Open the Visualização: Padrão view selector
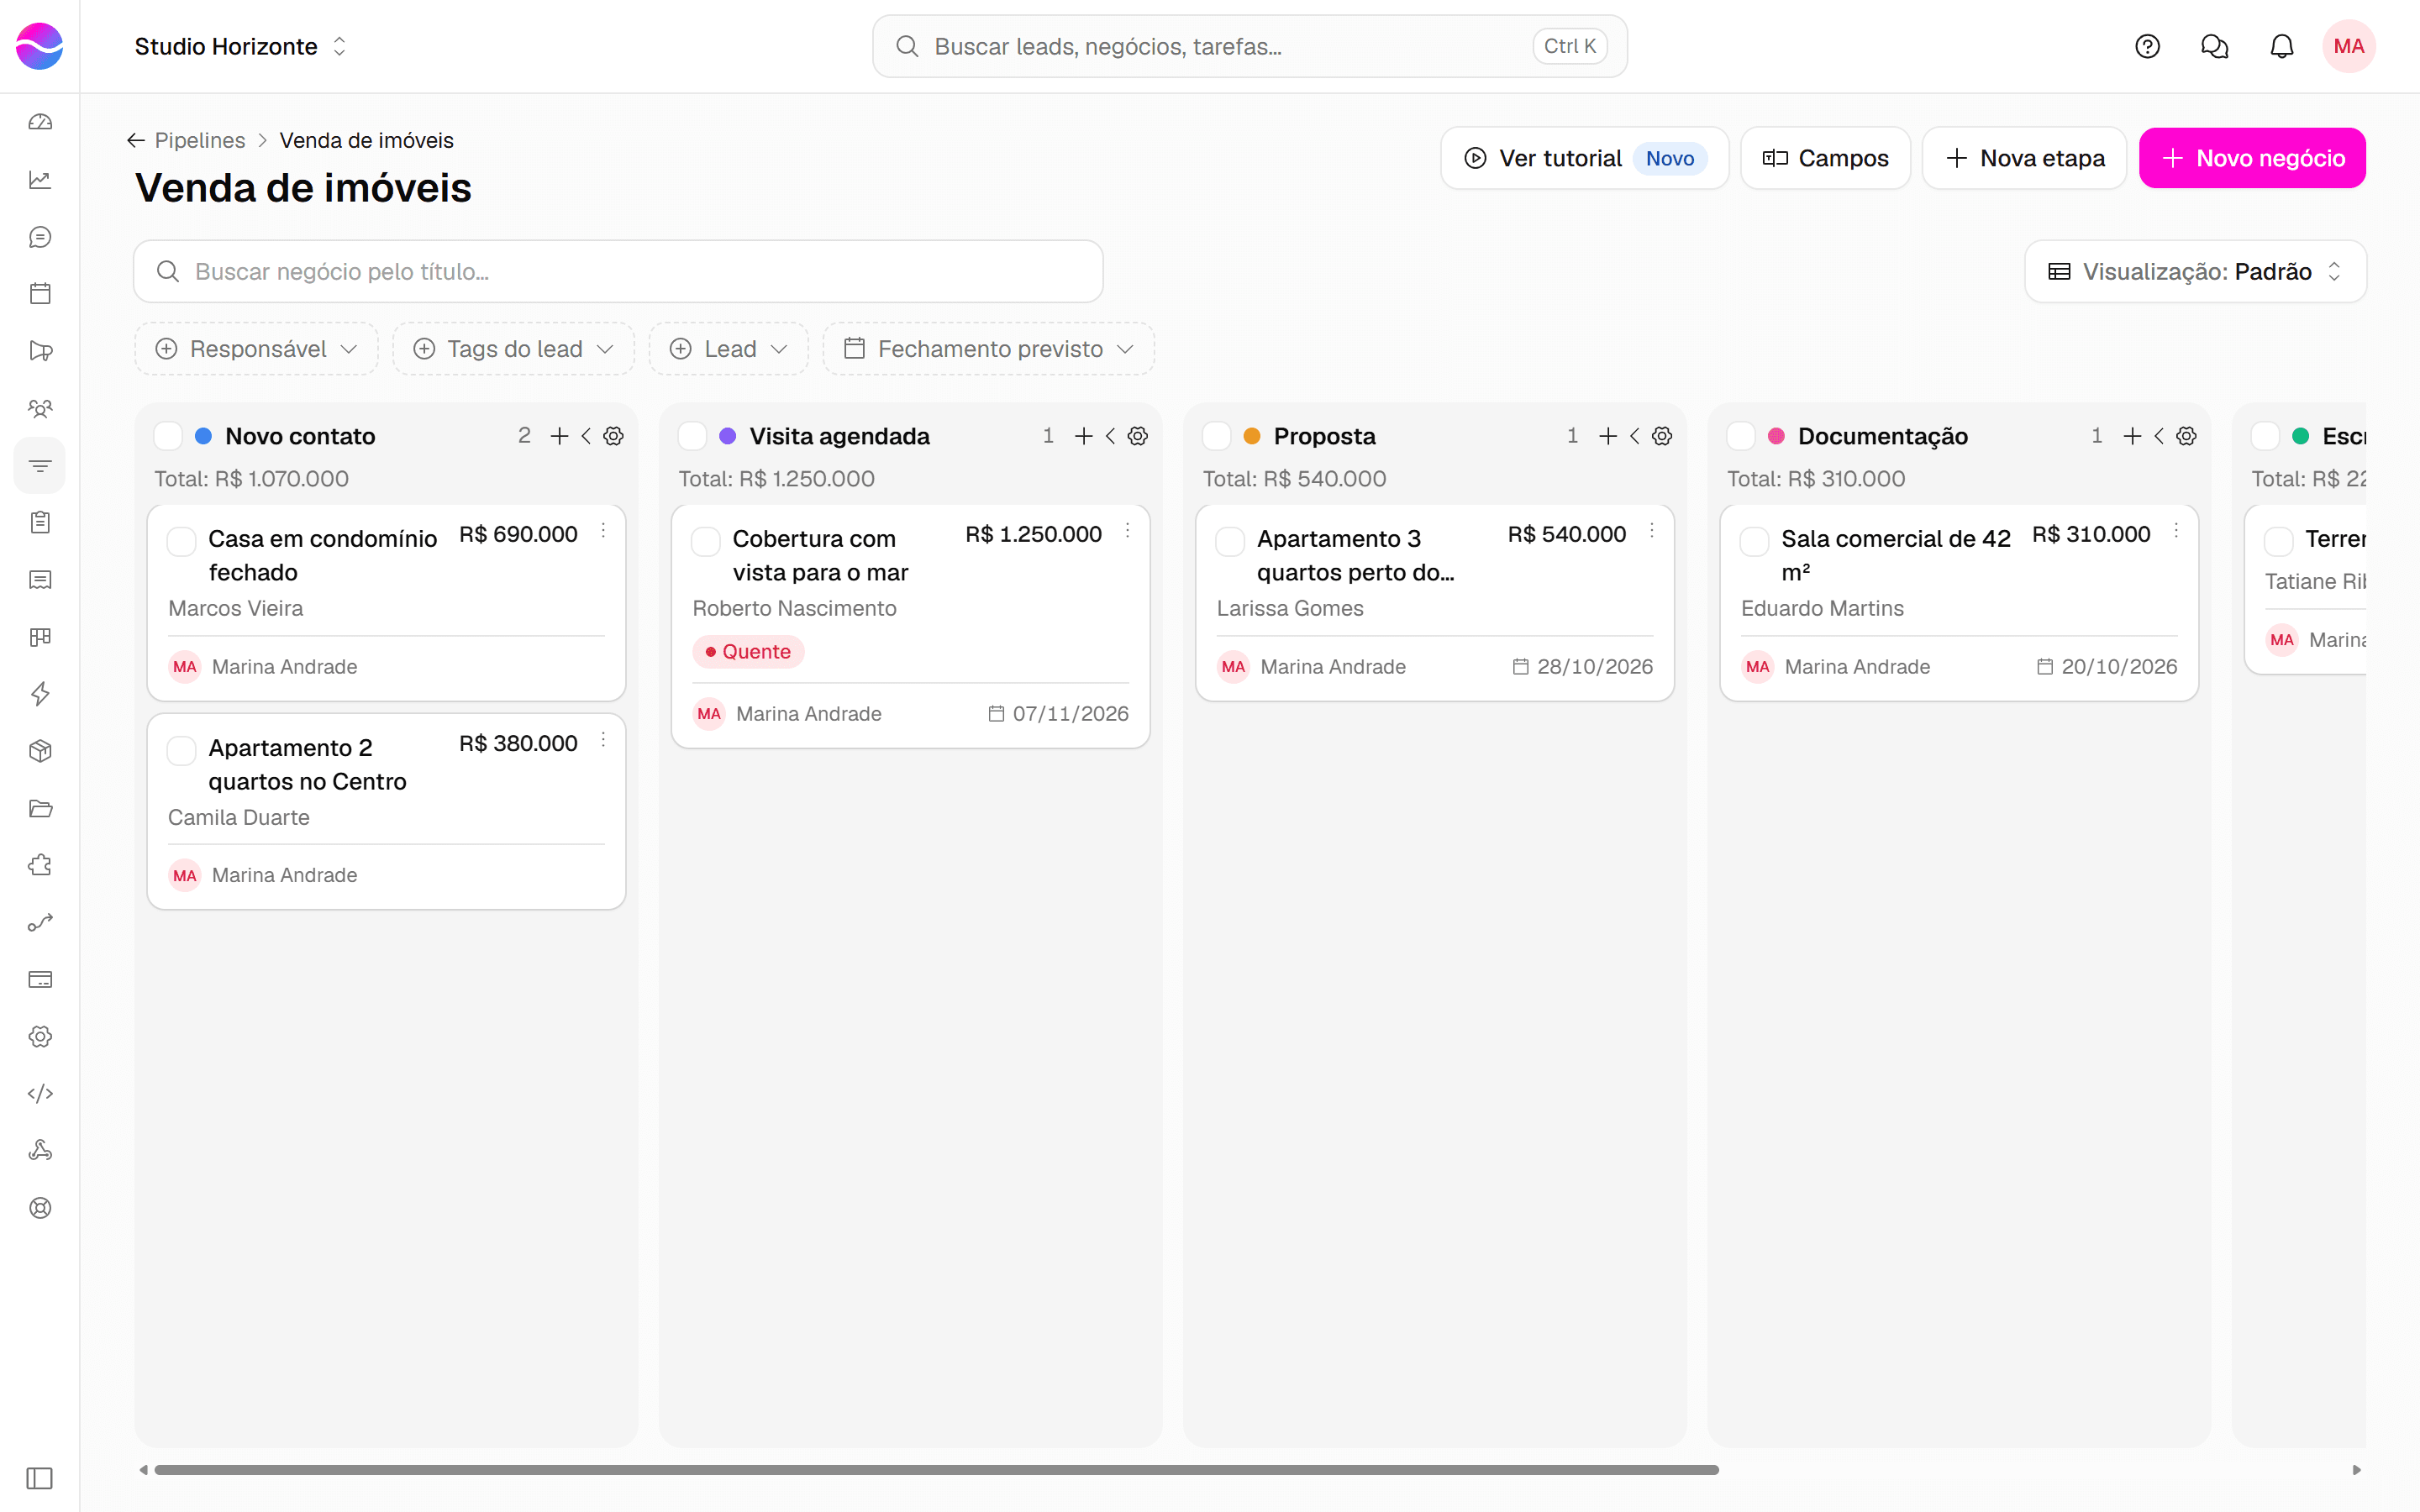Viewport: 2420px width, 1512px height. (2195, 271)
